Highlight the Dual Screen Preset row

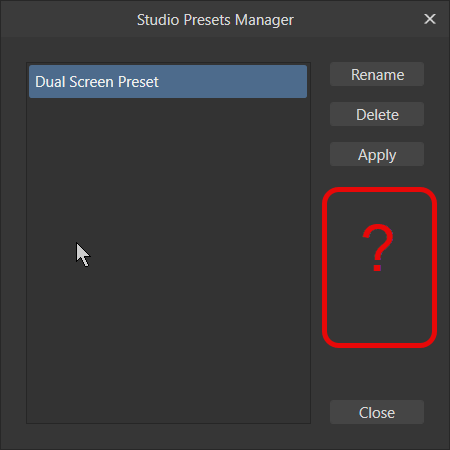(x=168, y=82)
